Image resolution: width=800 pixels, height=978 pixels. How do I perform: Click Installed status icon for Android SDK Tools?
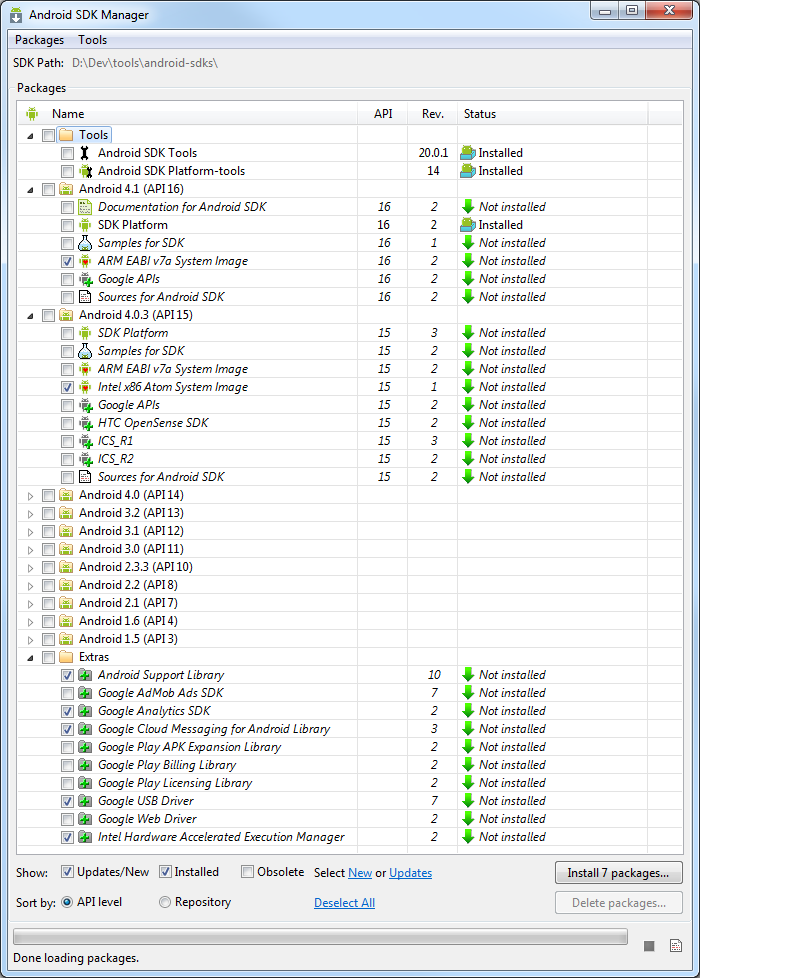tap(468, 153)
